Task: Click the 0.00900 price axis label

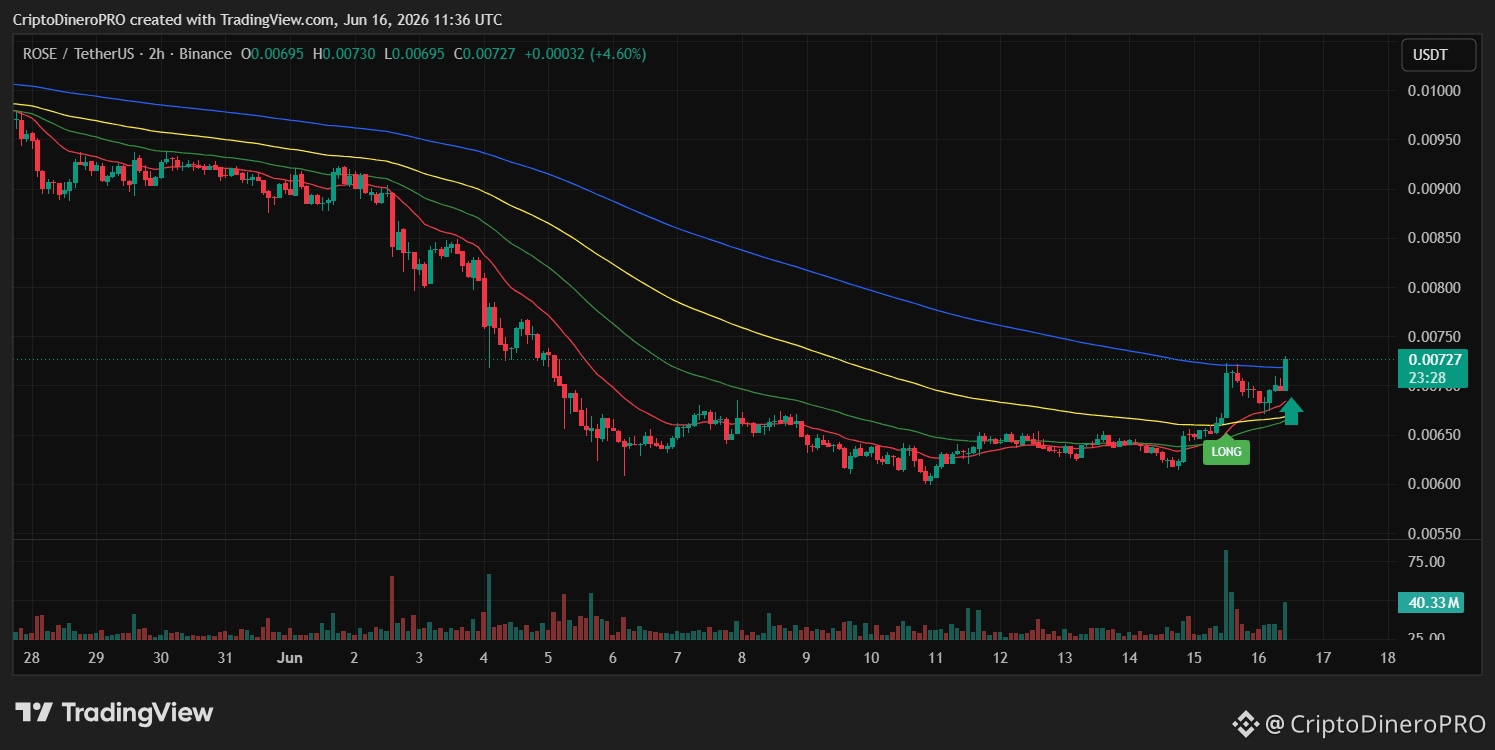Action: tap(1433, 189)
